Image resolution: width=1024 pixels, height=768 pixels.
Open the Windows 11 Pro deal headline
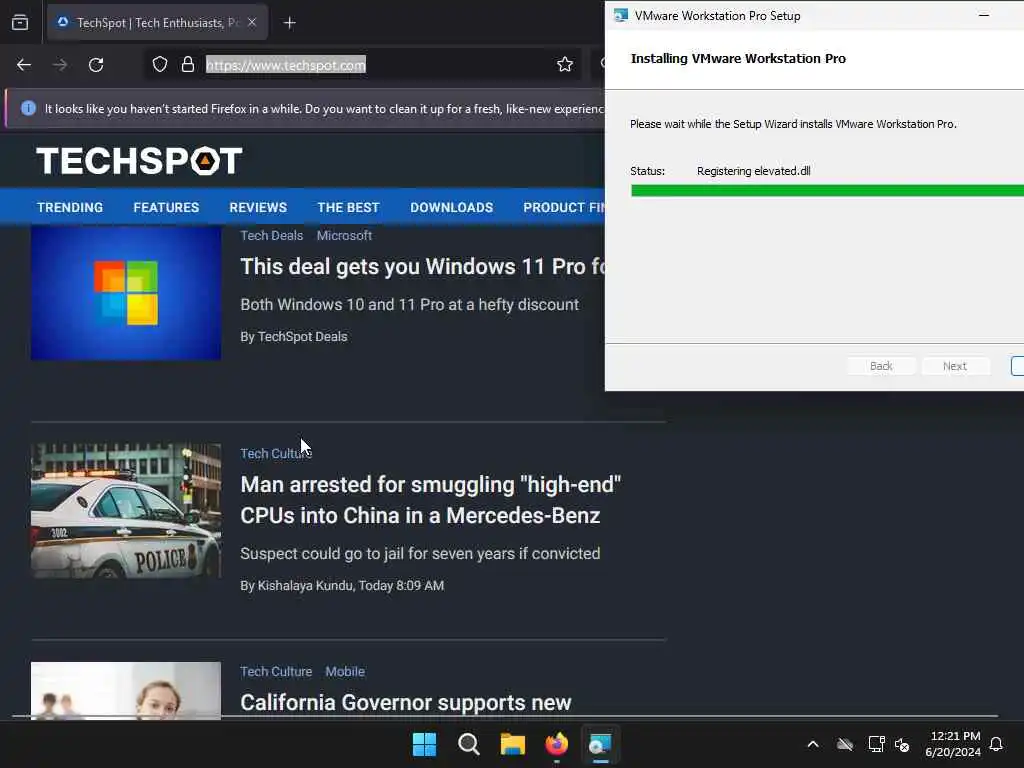pyautogui.click(x=423, y=266)
